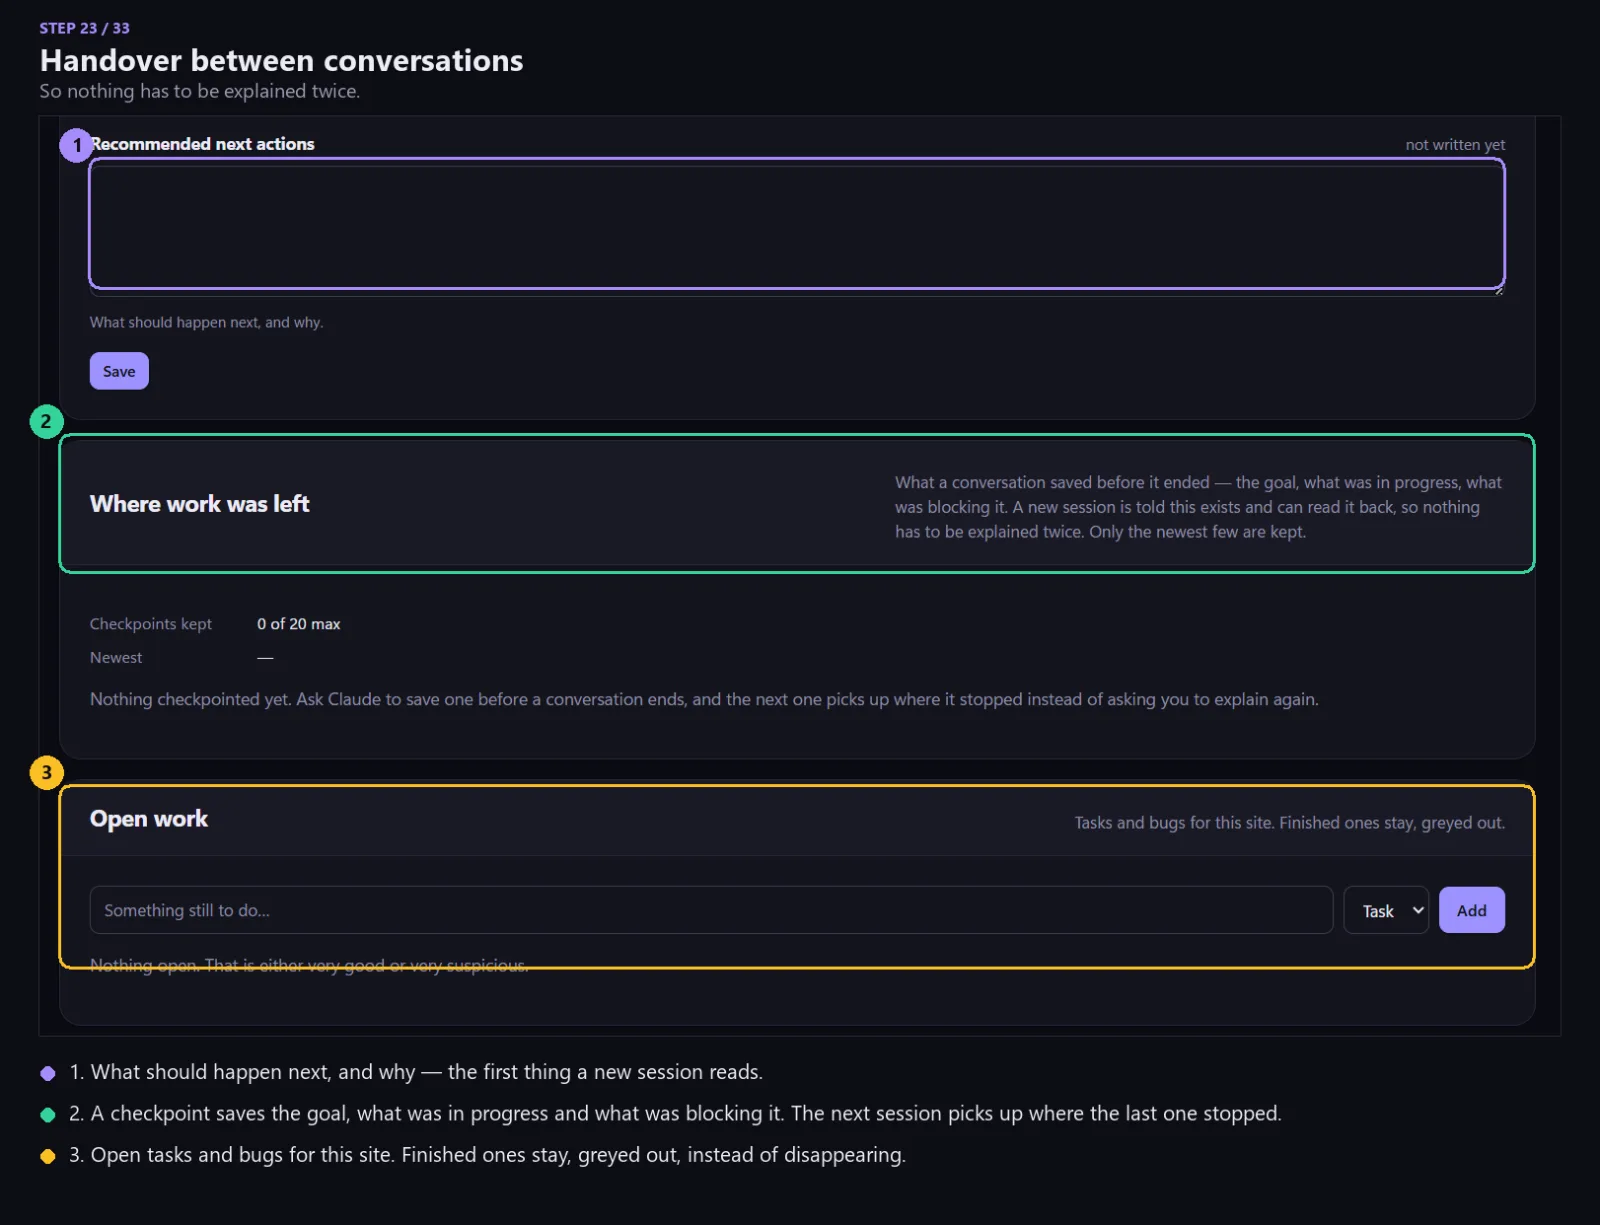Screen dimensions: 1600x1225
Task: Save the recommended next actions
Action: [x=119, y=371]
